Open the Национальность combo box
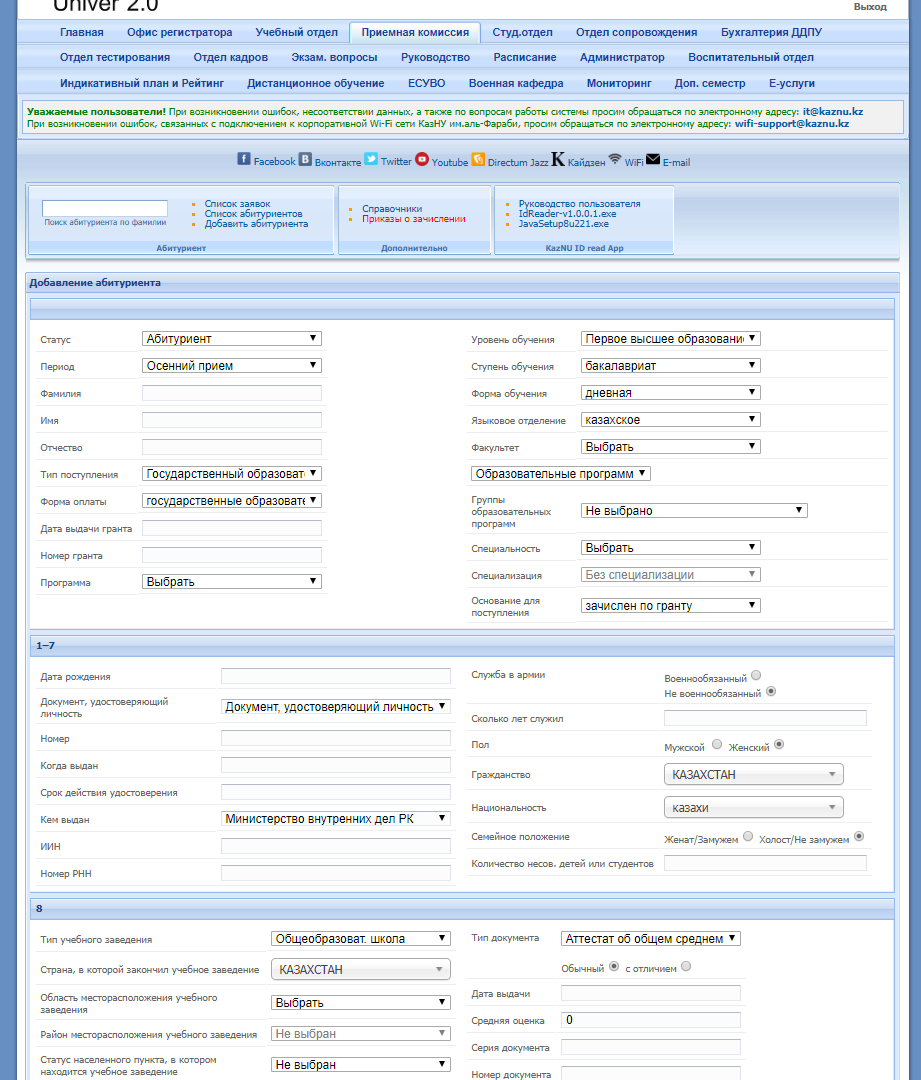Viewport: 921px width, 1080px height. point(754,807)
